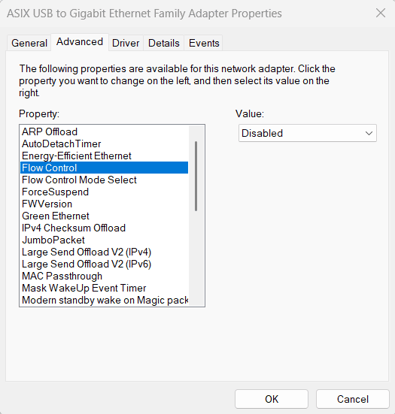
Task: Select Green Ethernet property
Action: point(104,216)
